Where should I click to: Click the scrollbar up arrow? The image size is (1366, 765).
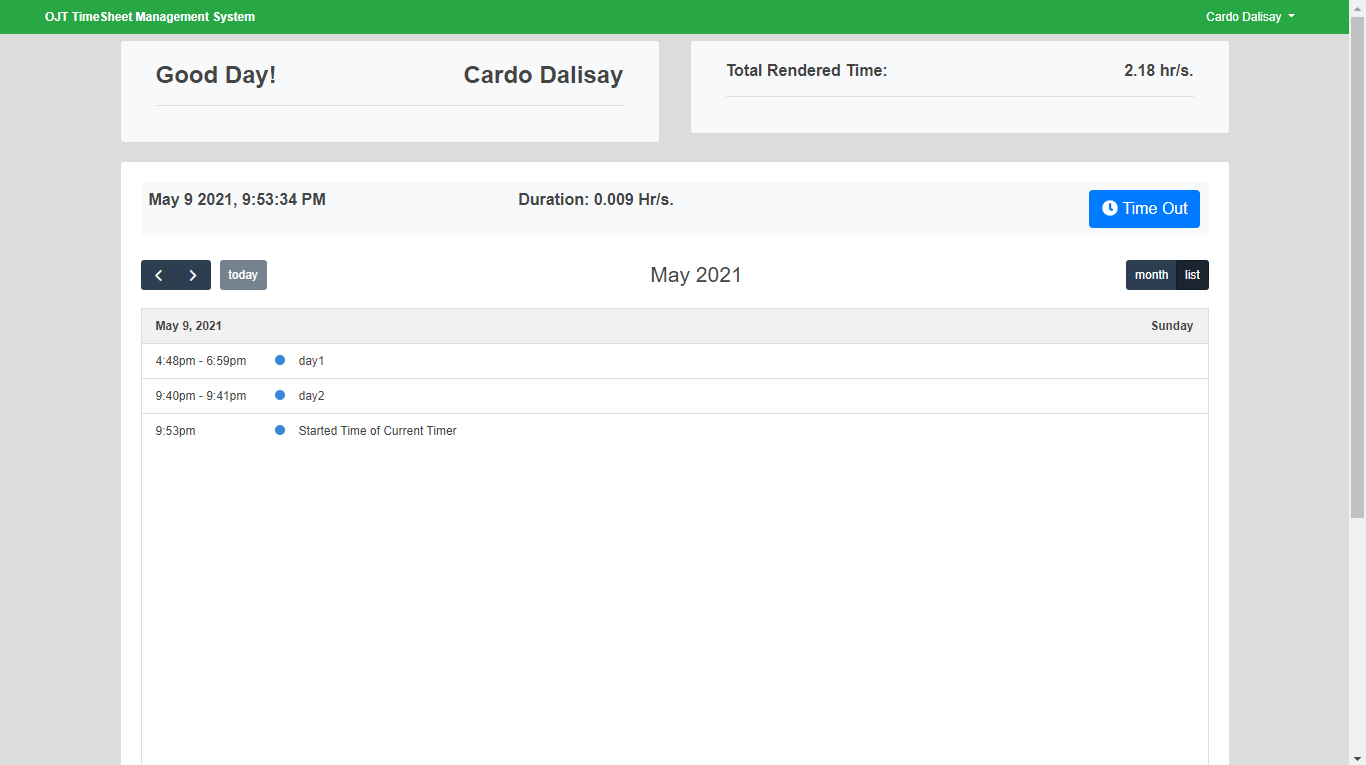pos(1358,8)
